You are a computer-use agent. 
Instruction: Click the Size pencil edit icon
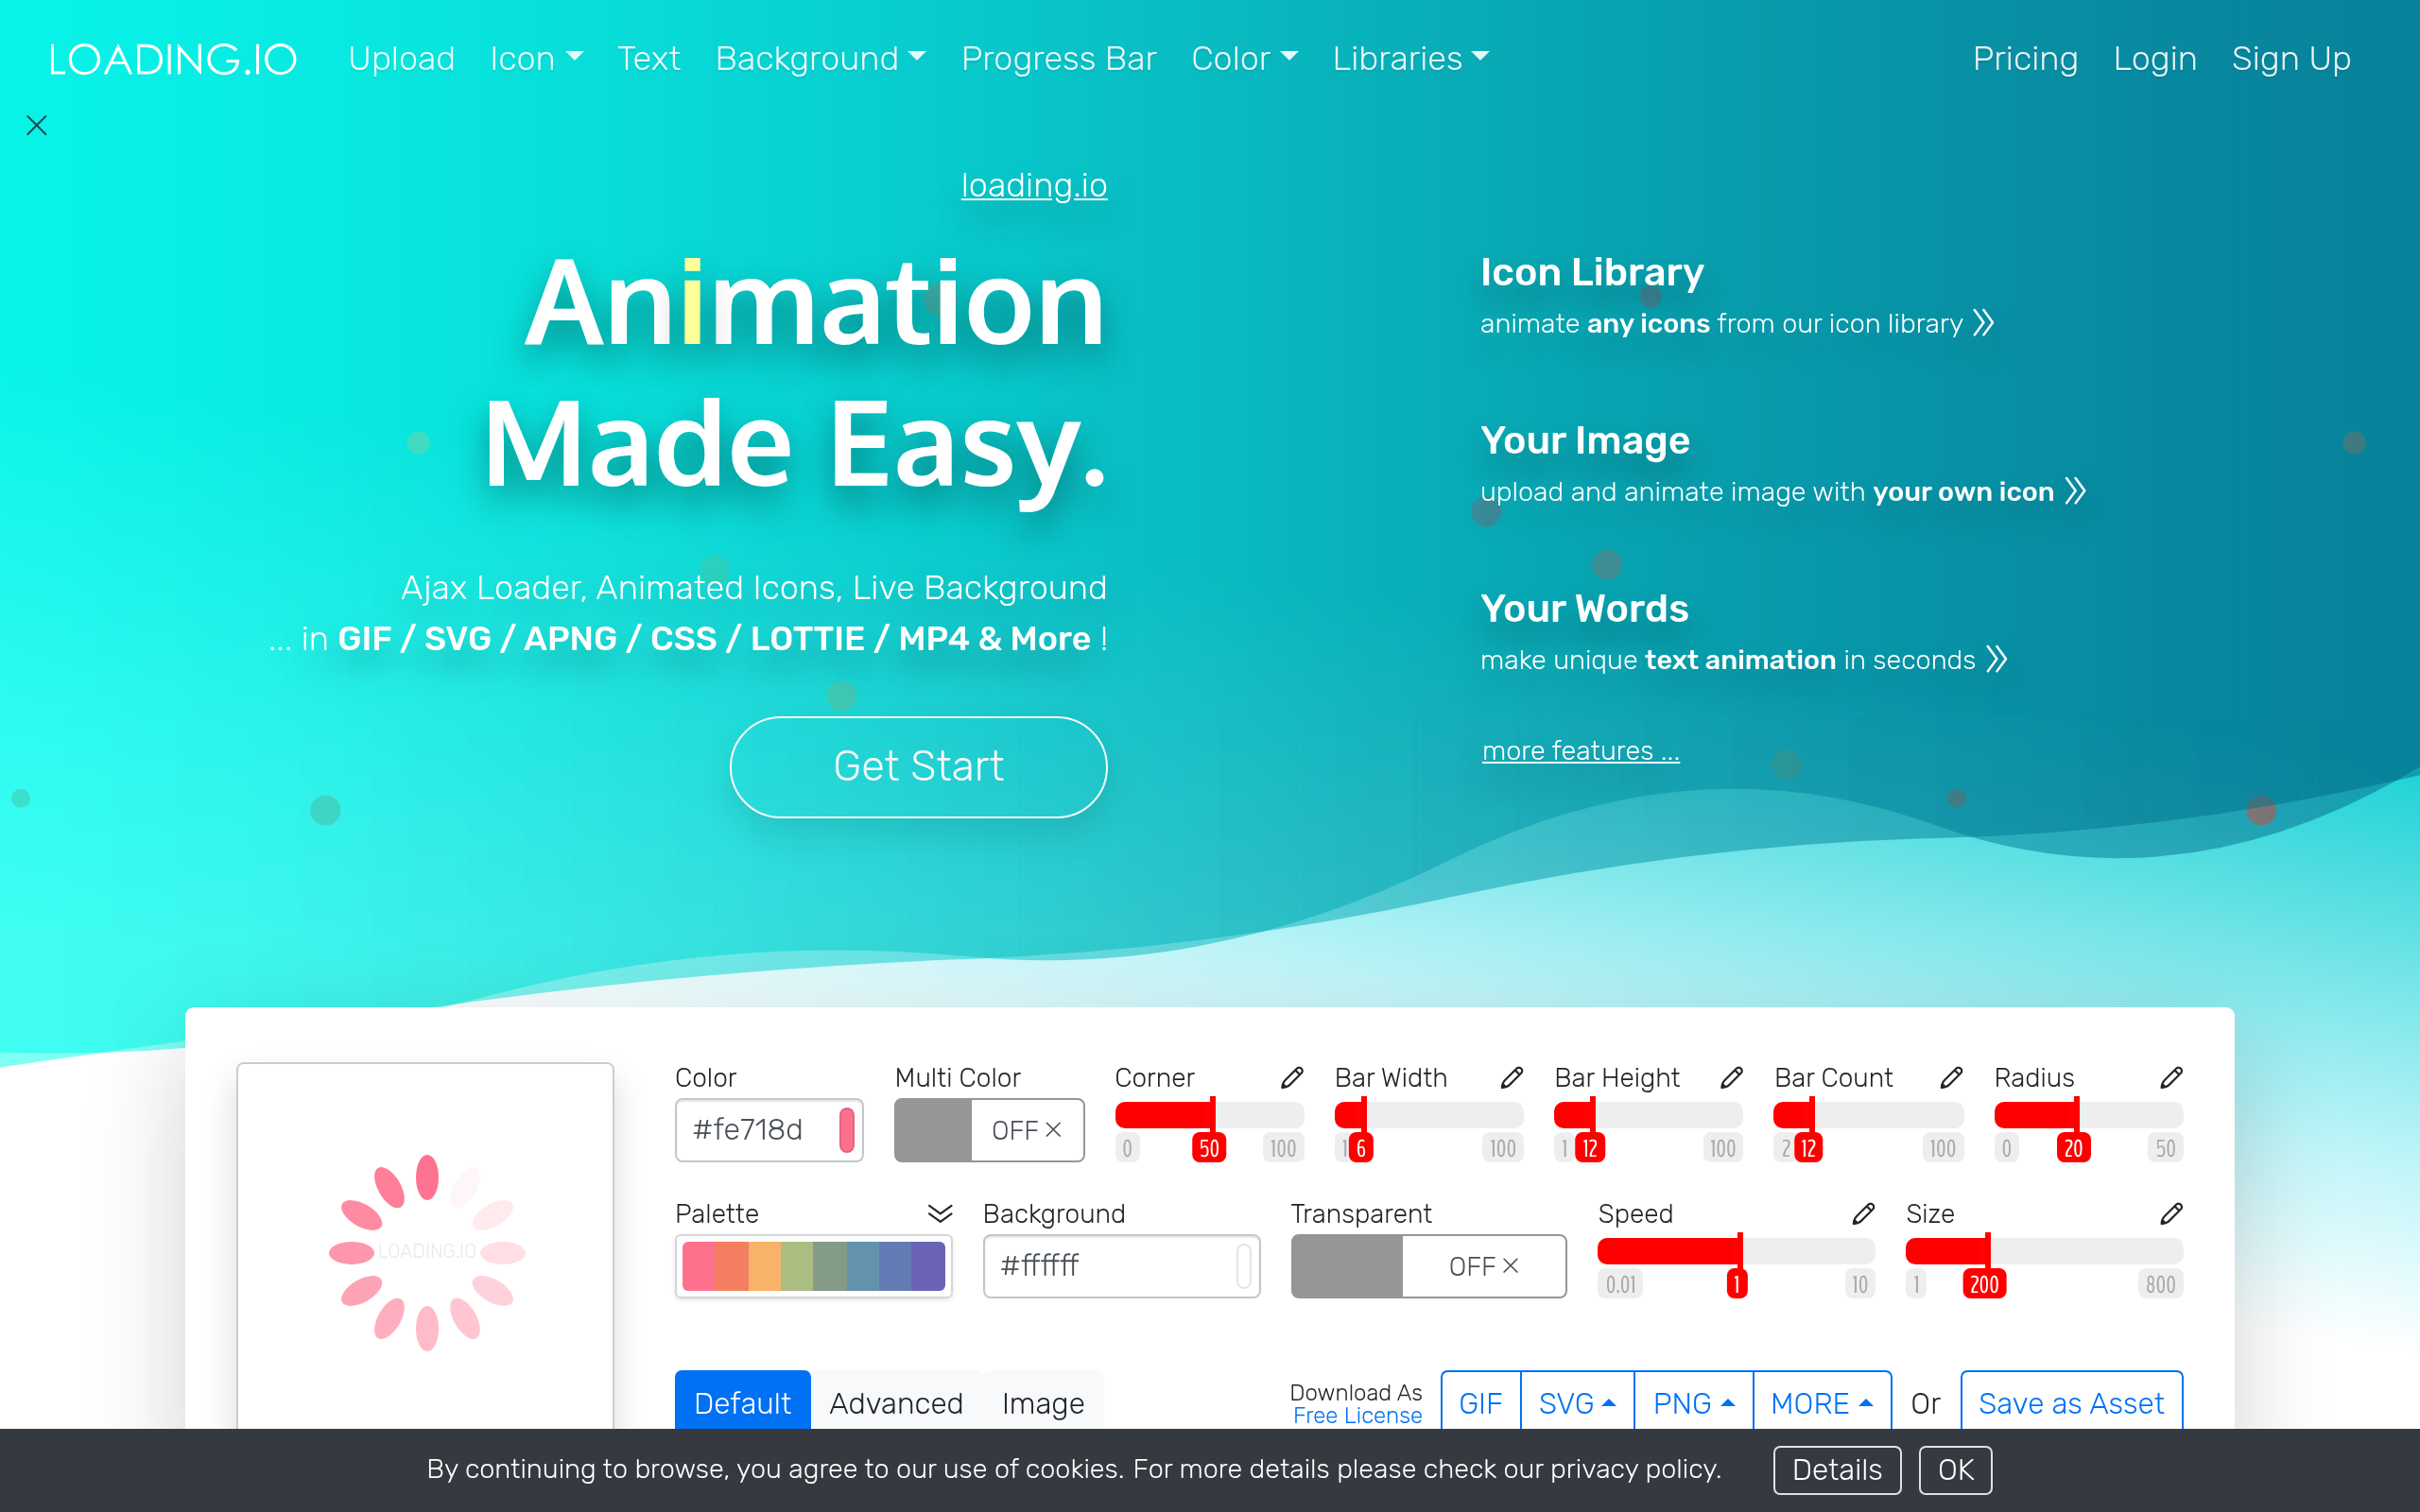[x=2171, y=1213]
